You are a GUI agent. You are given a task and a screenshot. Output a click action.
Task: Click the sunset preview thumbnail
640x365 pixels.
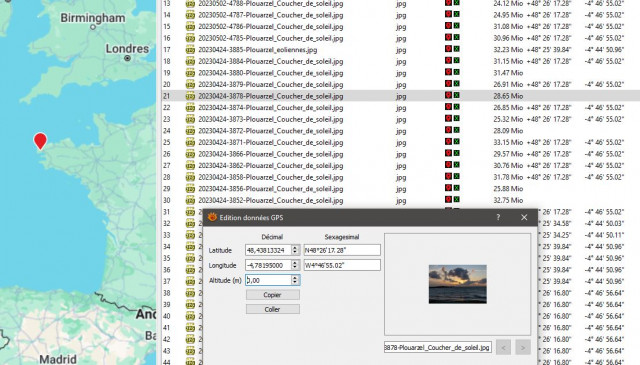[458, 284]
